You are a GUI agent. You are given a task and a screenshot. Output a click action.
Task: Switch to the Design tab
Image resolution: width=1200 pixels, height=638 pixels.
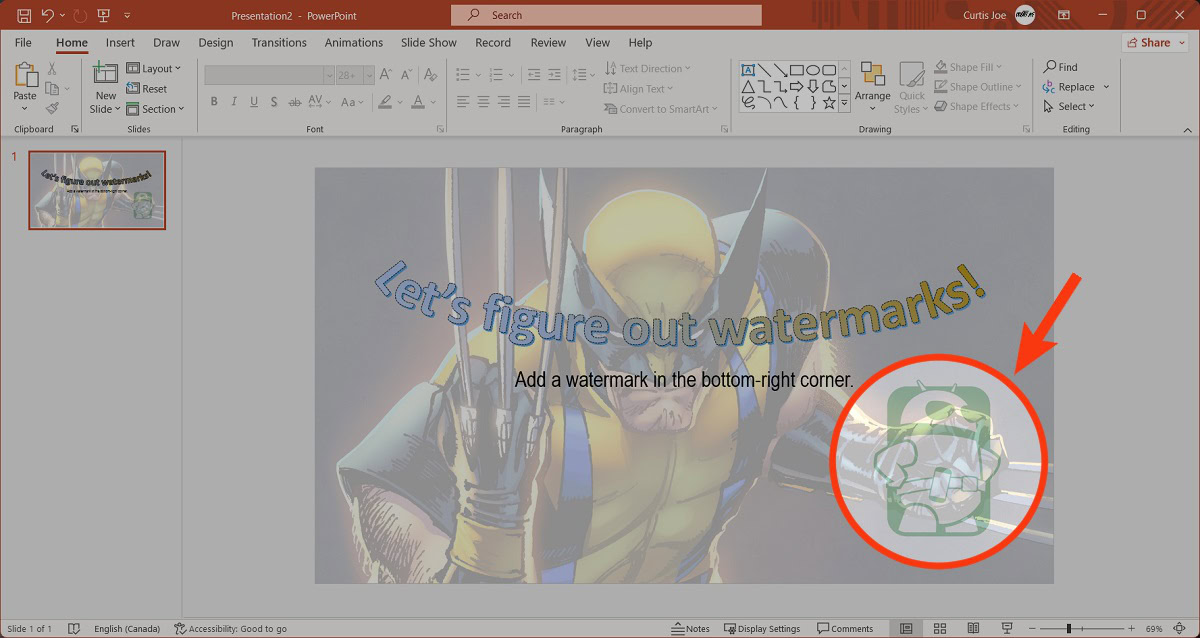coord(215,43)
